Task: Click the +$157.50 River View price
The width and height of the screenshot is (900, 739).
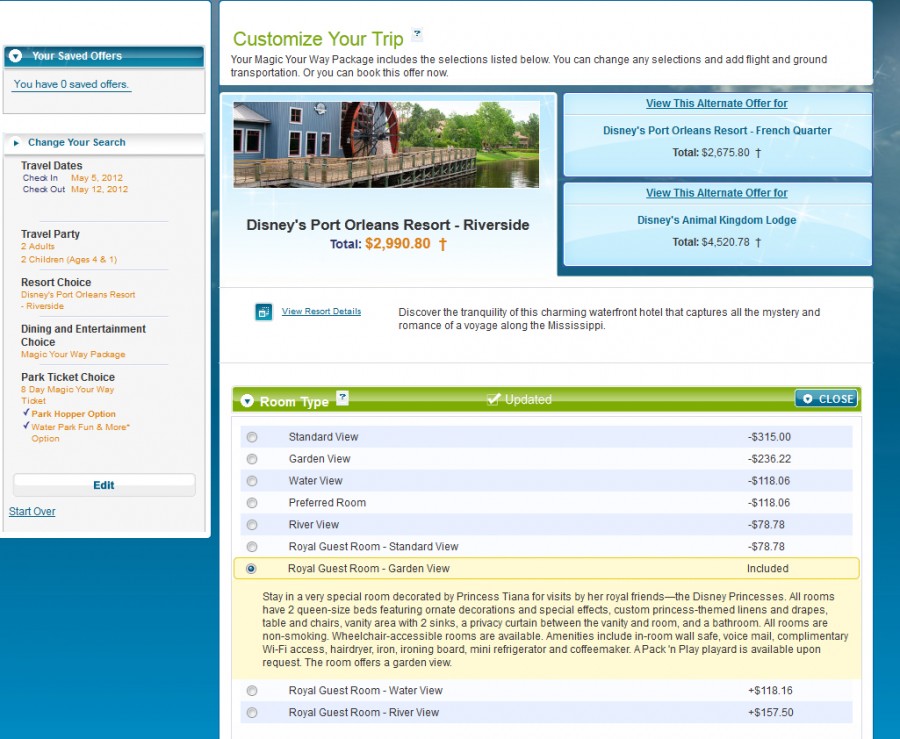Action: [x=770, y=713]
